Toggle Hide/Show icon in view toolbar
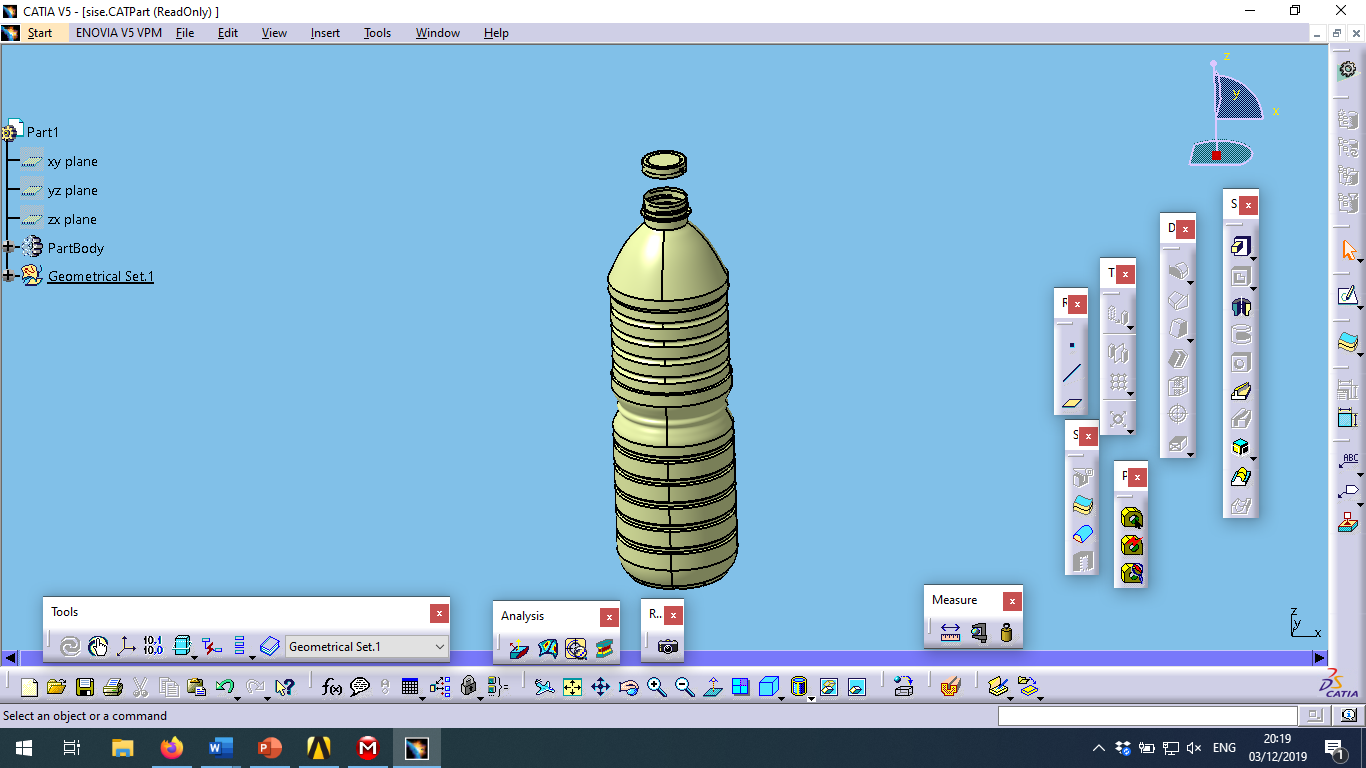Screen dimensions: 1366x768 click(x=829, y=687)
